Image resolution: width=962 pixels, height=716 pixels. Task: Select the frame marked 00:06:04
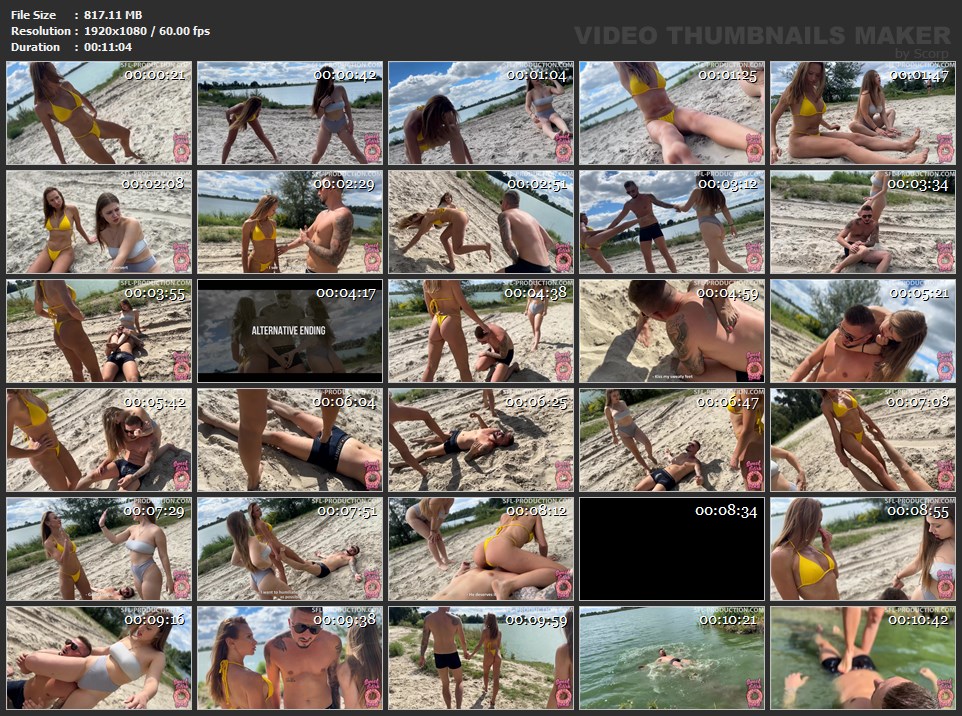tap(290, 440)
